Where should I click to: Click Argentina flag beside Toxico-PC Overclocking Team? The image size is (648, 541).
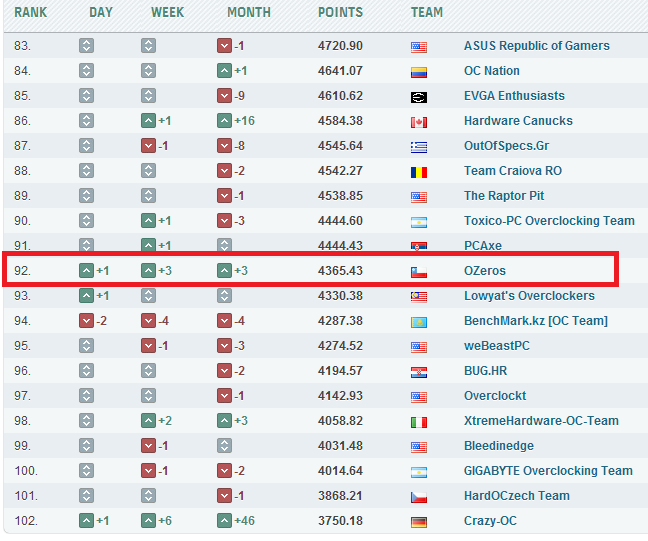419,222
